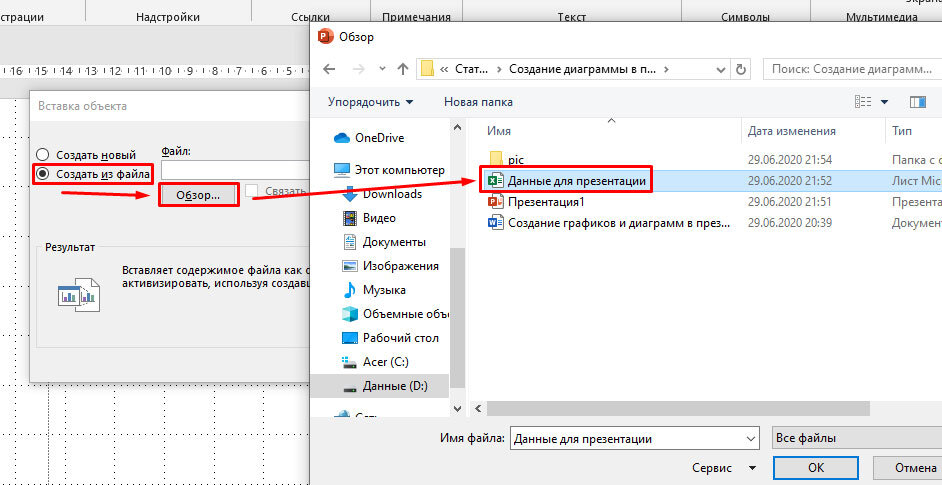This screenshot has height=485, width=942.
Task: Open recent locations dropdown arrow
Action: (x=383, y=69)
